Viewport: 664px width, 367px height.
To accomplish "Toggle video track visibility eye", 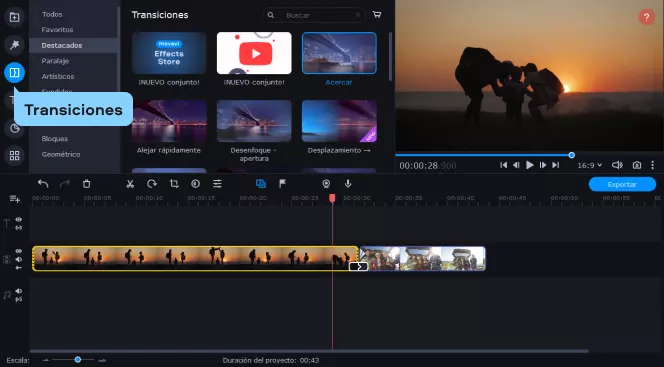I will coord(19,251).
